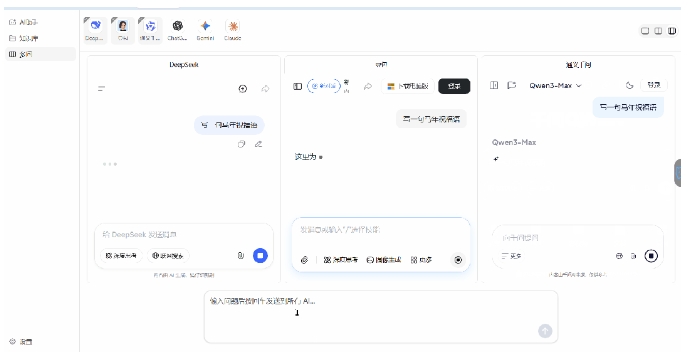Toggle image generation in middle input box

pyautogui.click(x=383, y=260)
